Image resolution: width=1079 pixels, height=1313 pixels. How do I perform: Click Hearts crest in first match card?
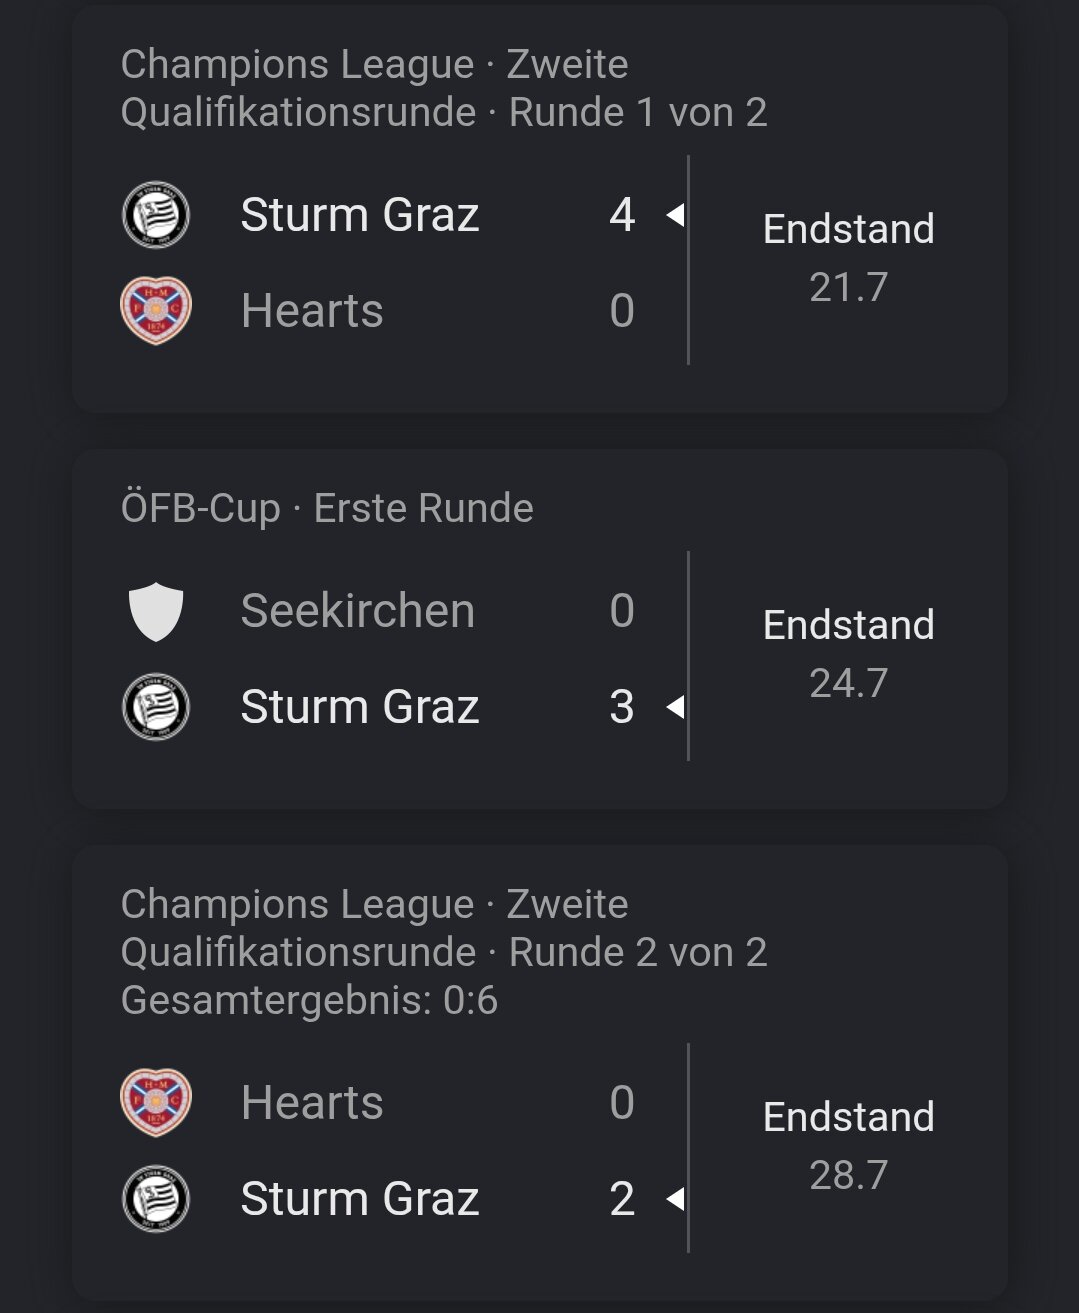pos(156,310)
